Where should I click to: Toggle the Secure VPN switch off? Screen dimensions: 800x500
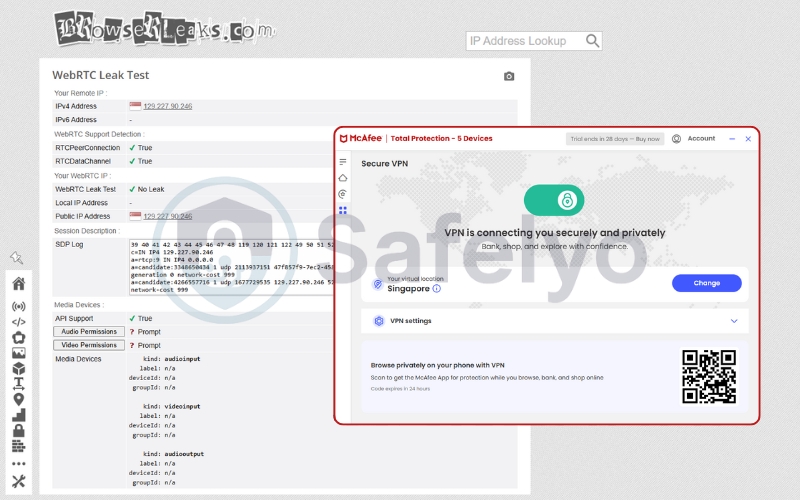554,200
